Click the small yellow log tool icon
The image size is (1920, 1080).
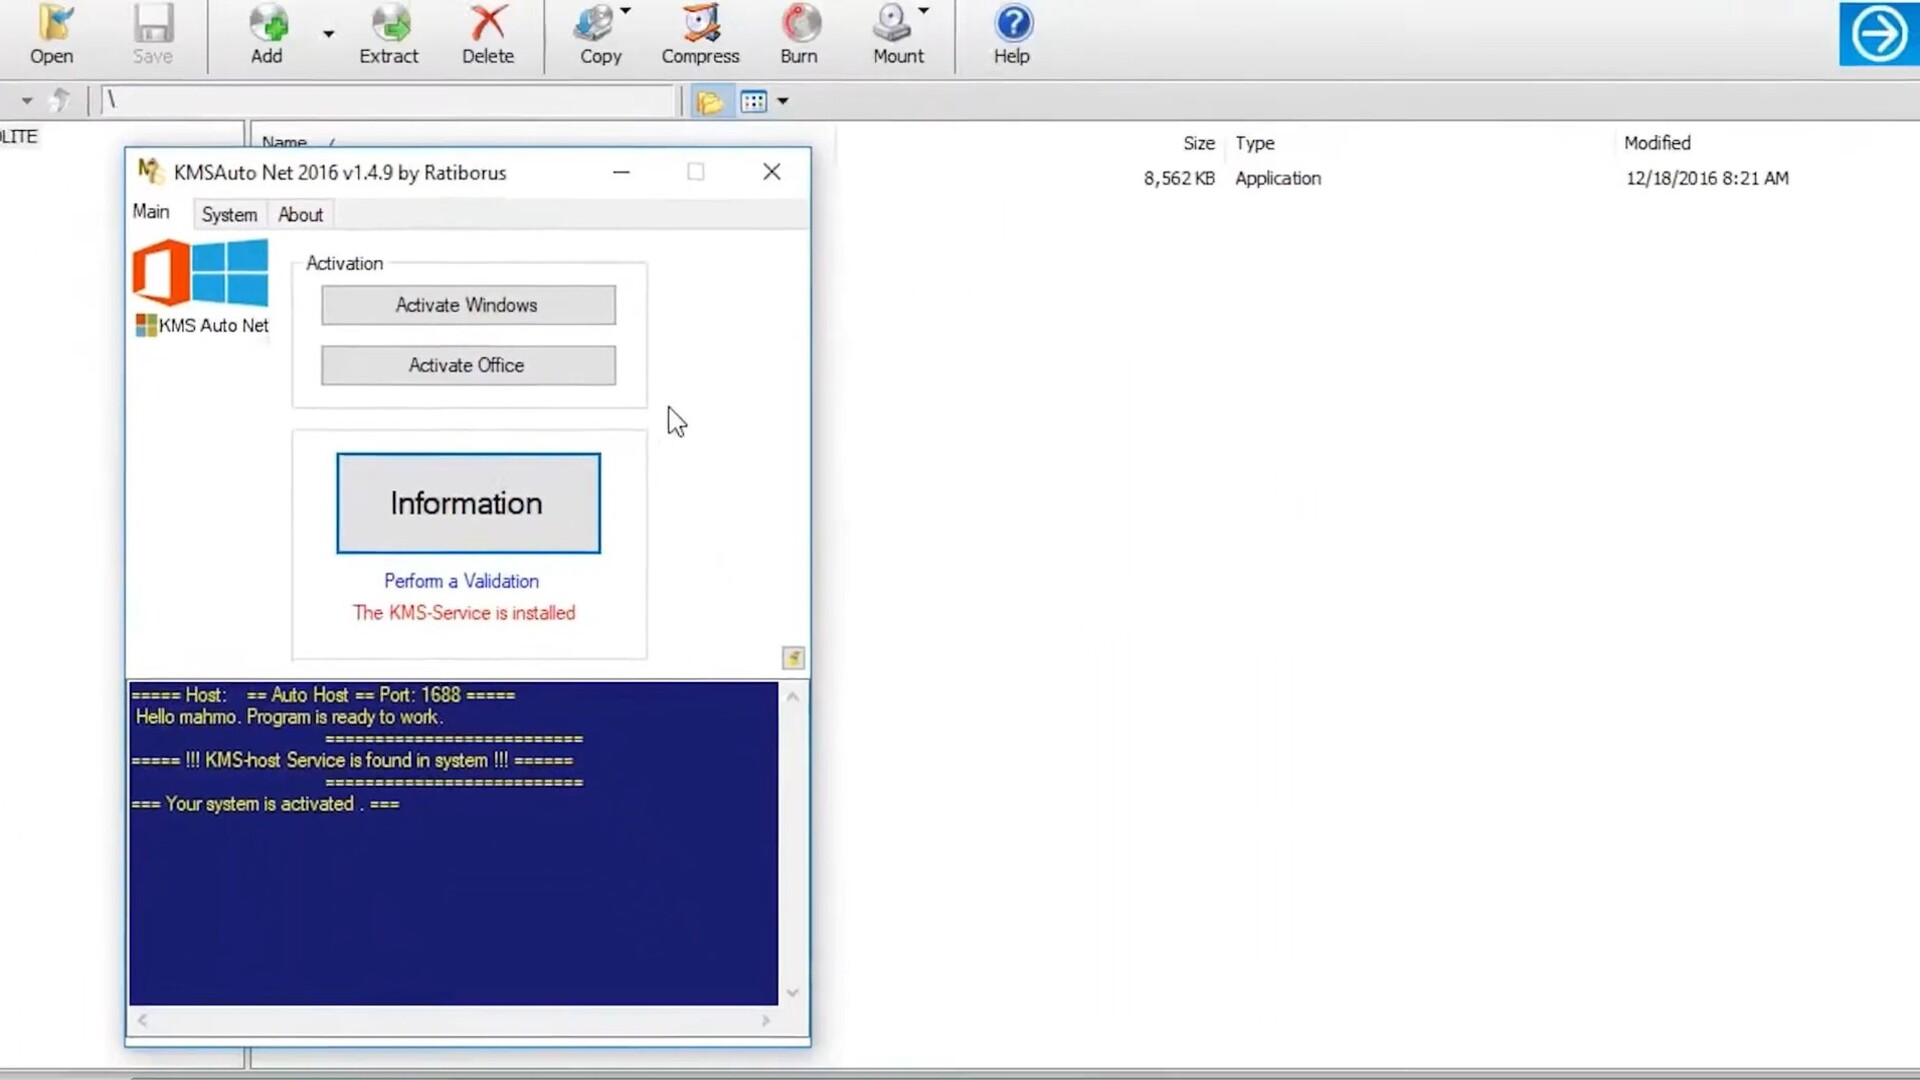793,658
